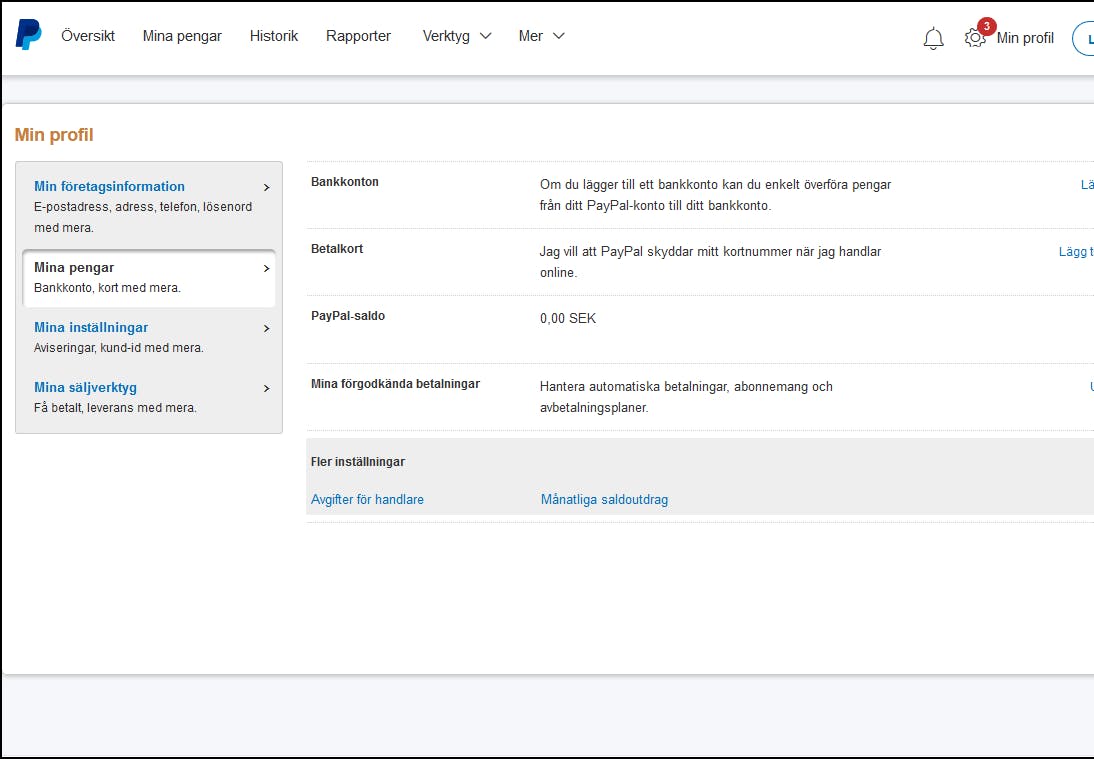Click Mina förgodkända betalningar label
This screenshot has width=1094, height=759.
tap(396, 384)
